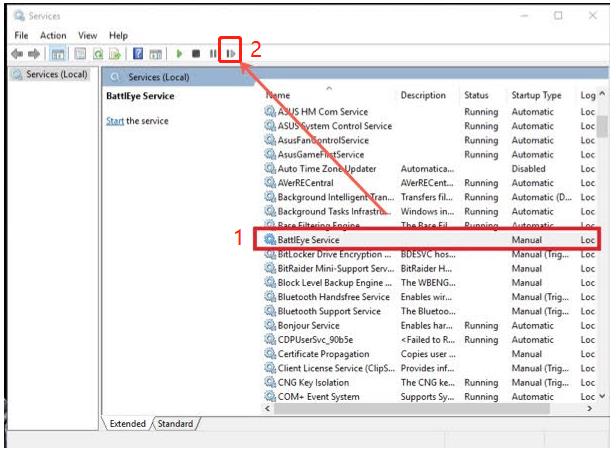The image size is (616, 453).
Task: Sort by the Status column header
Action: coord(476,95)
